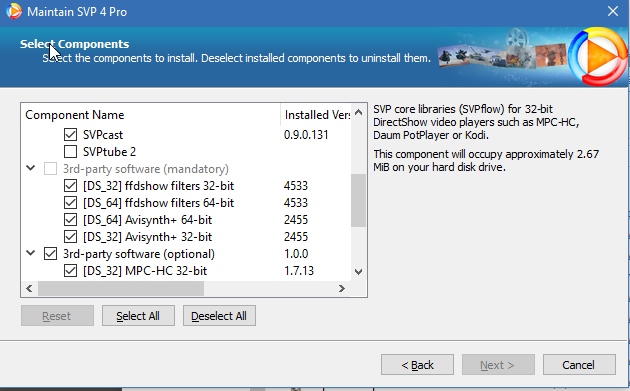The height and width of the screenshot is (391, 630).
Task: Click the vertical scrollbar up arrow
Action: pos(358,113)
